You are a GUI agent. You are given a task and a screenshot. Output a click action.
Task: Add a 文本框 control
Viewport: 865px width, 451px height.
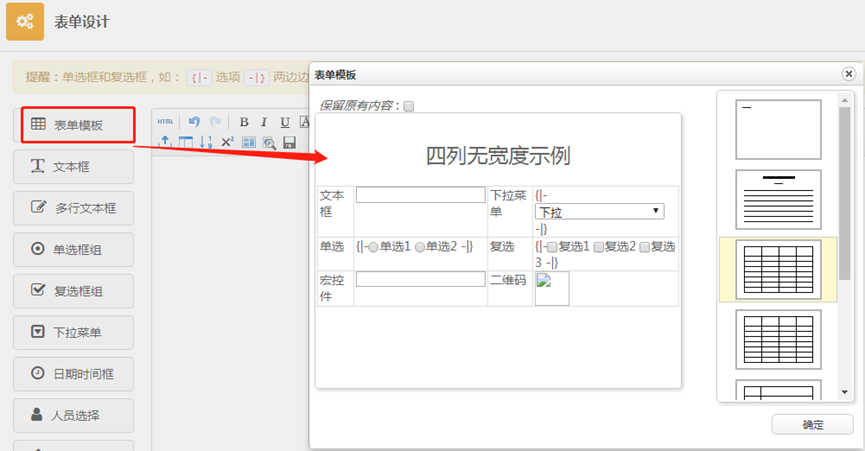point(73,167)
